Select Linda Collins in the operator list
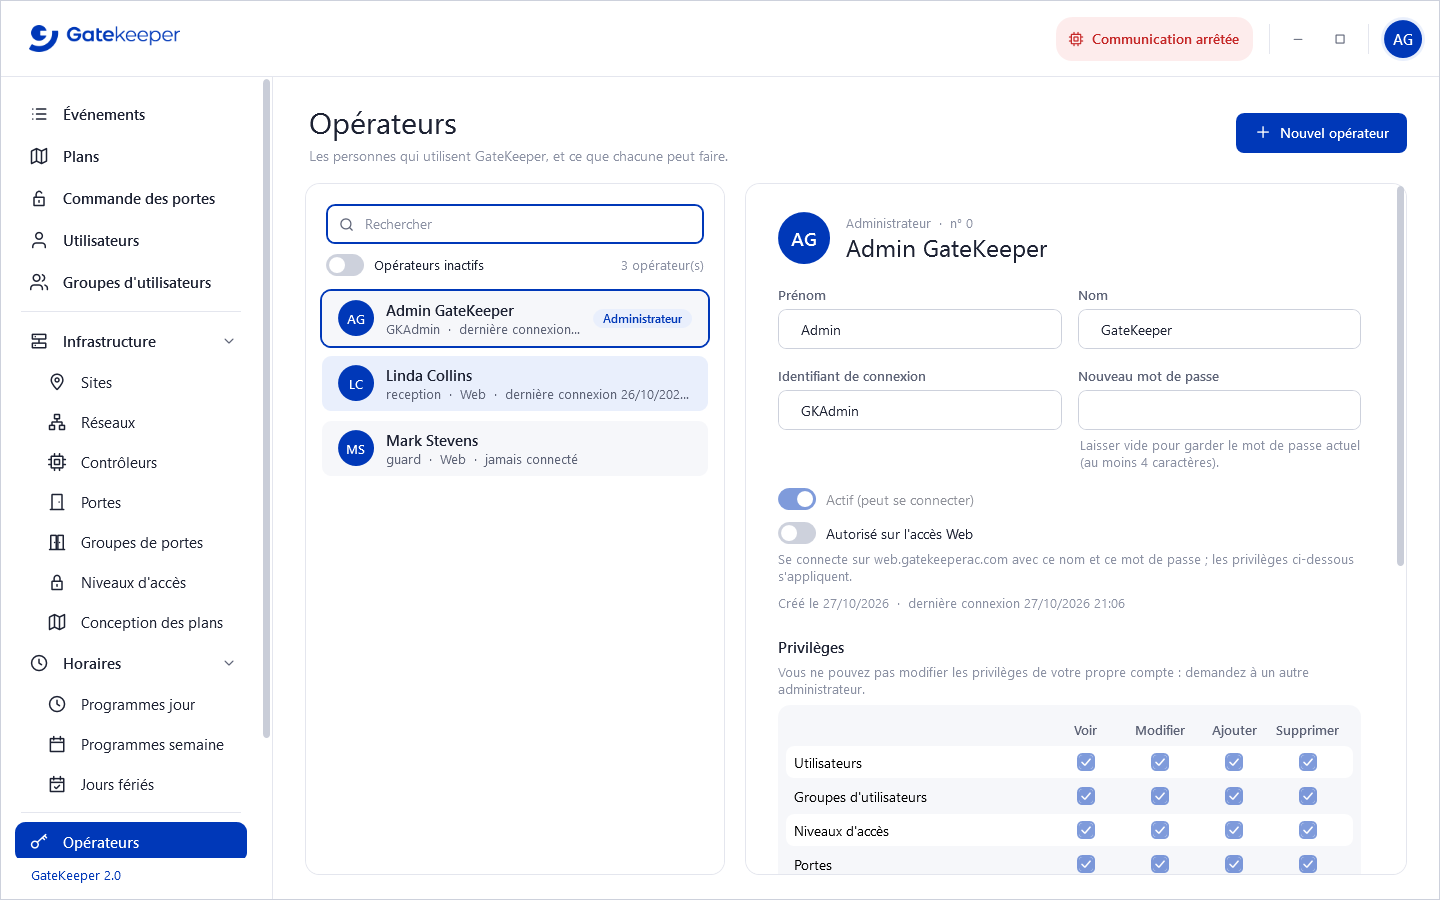 coord(515,384)
